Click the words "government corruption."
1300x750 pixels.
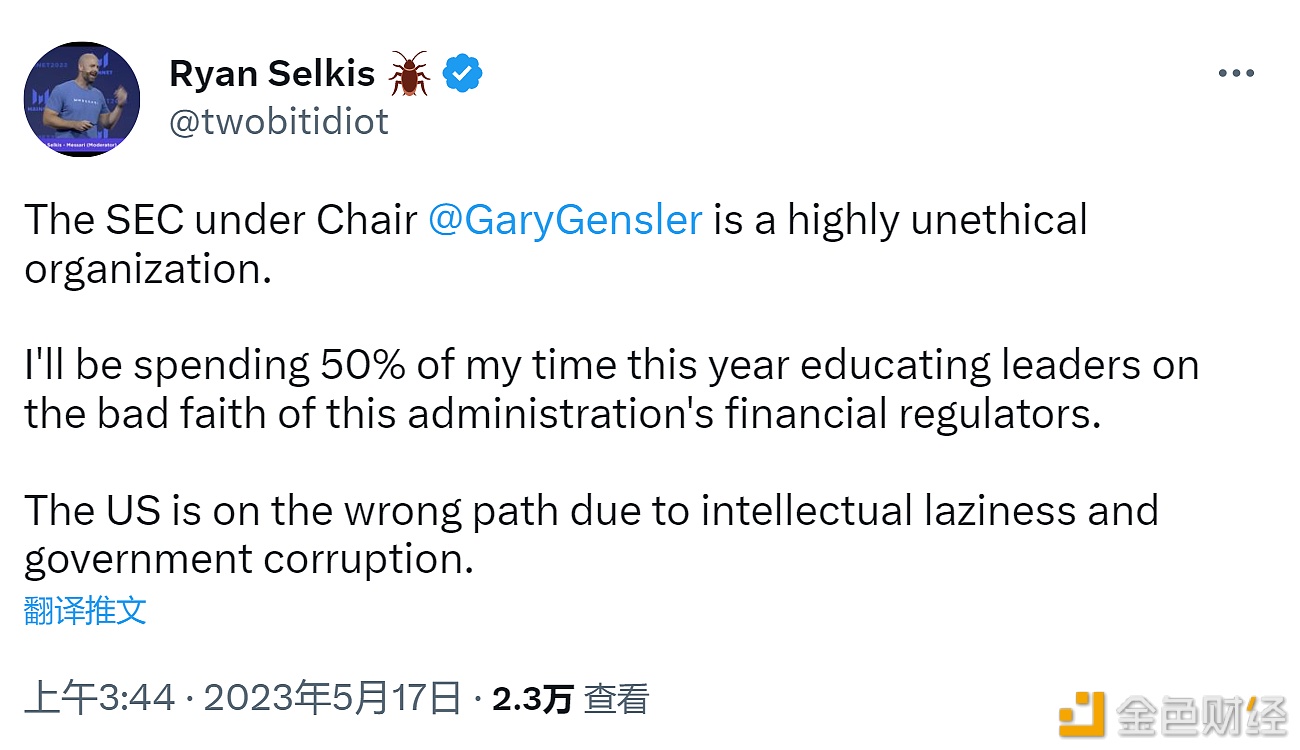(248, 560)
